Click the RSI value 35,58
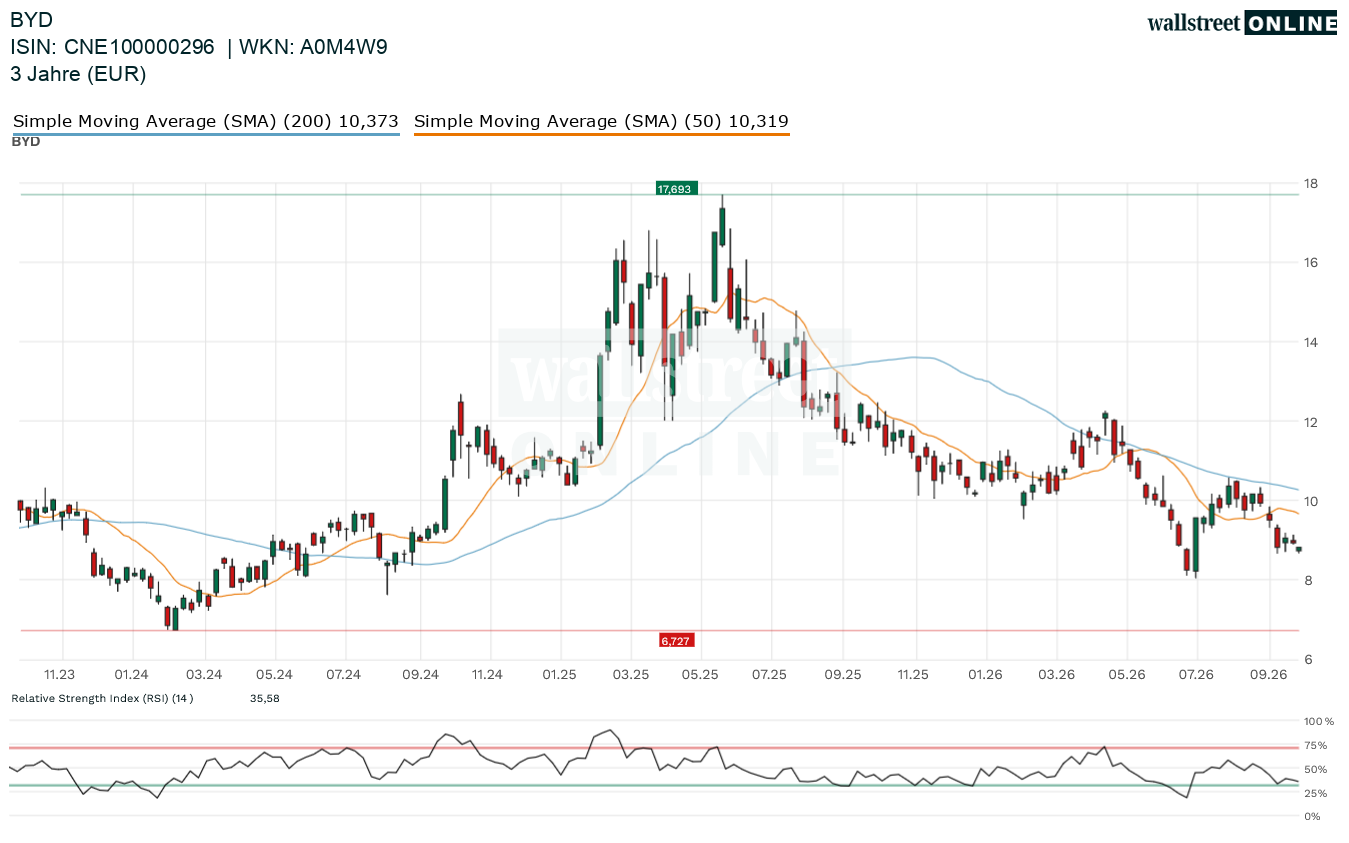 coord(265,698)
